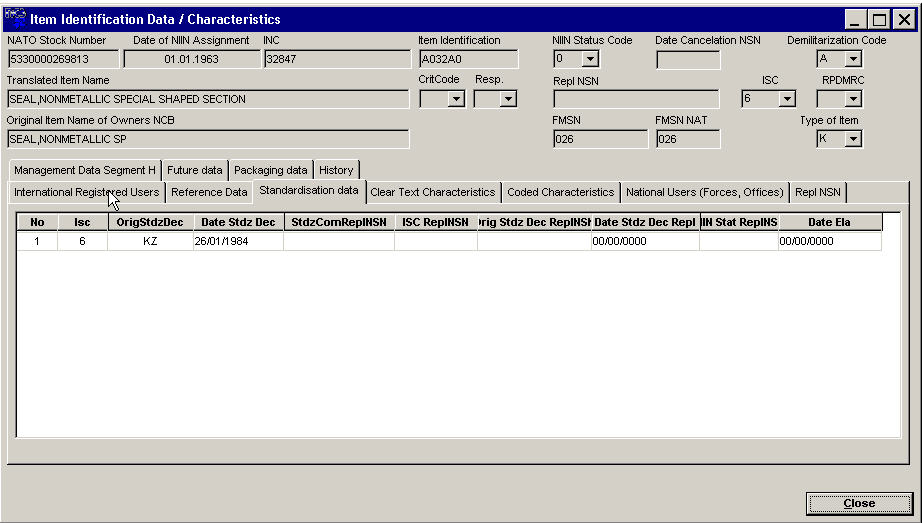The width and height of the screenshot is (922, 523).
Task: Click the StdzComReplNSN column header
Action: pyautogui.click(x=339, y=222)
